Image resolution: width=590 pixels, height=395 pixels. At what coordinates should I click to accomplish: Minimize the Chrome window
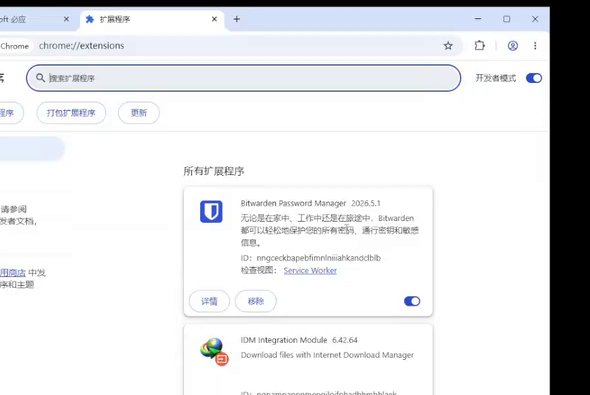pos(478,19)
